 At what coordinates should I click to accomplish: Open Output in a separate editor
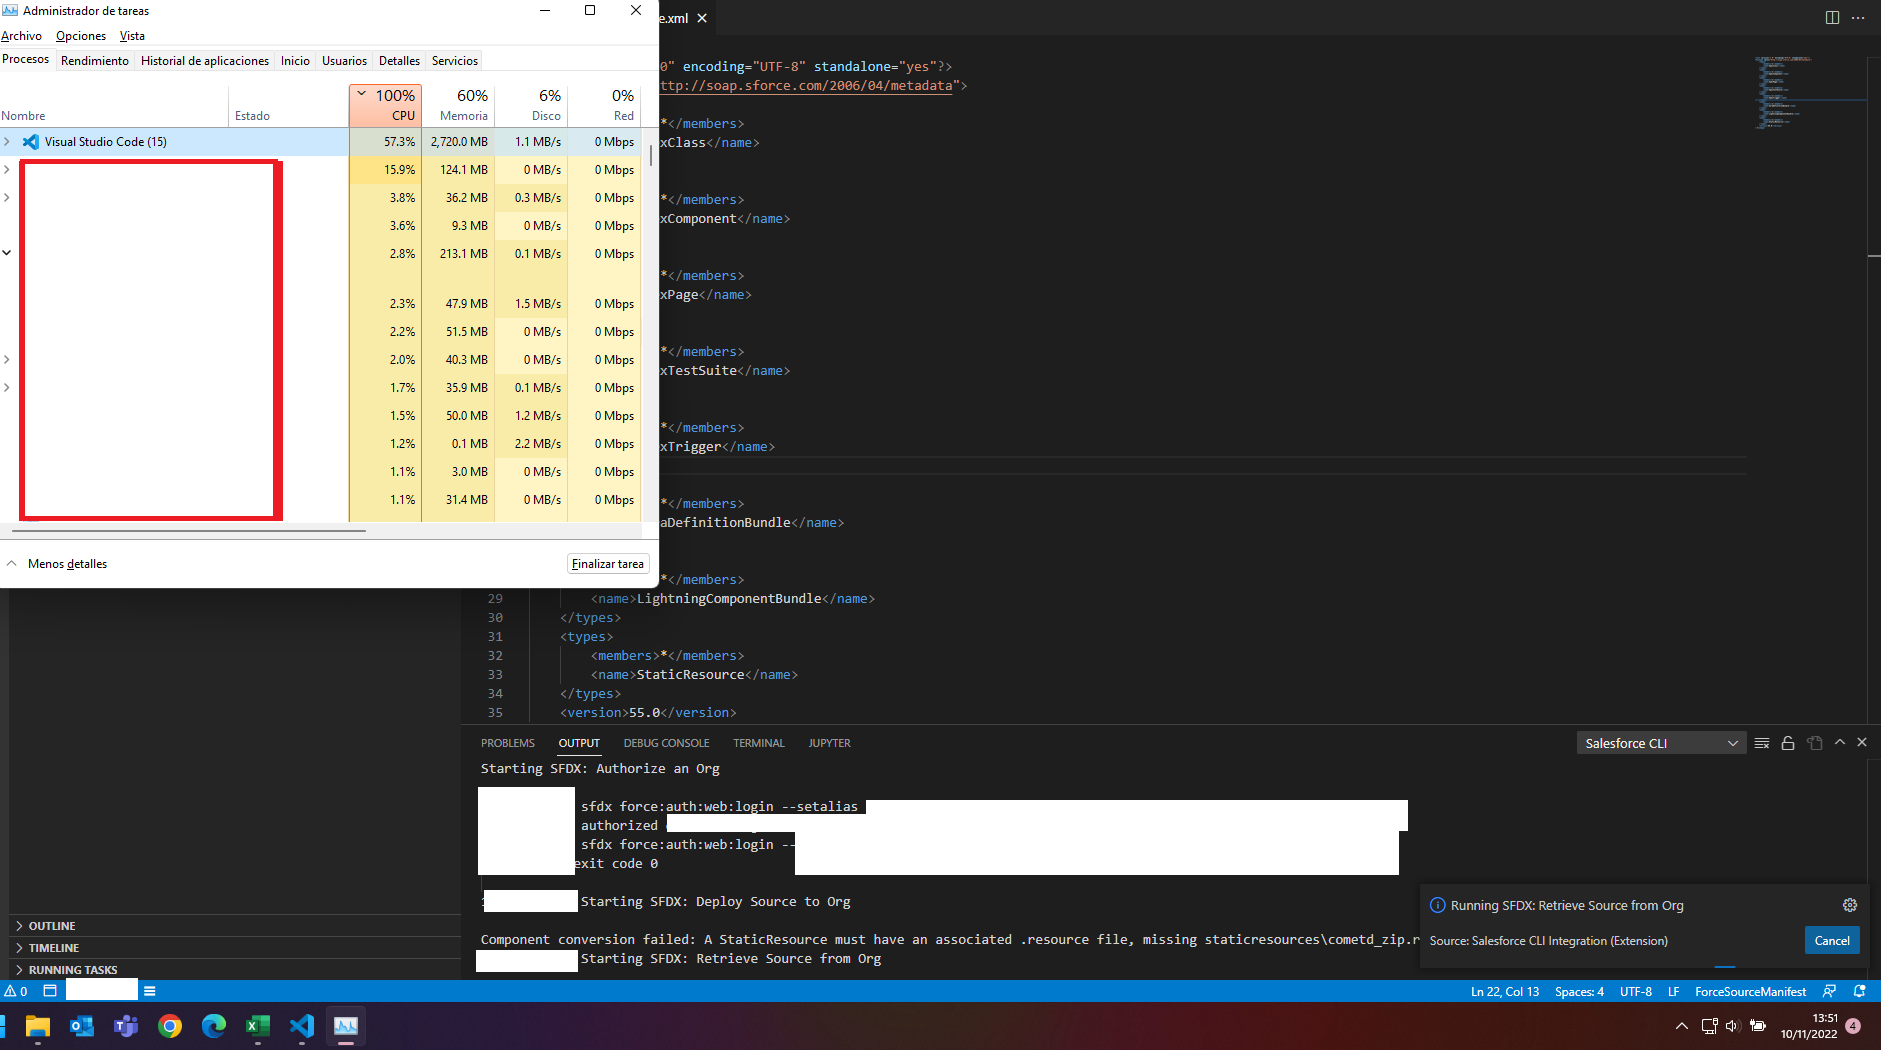[1813, 742]
